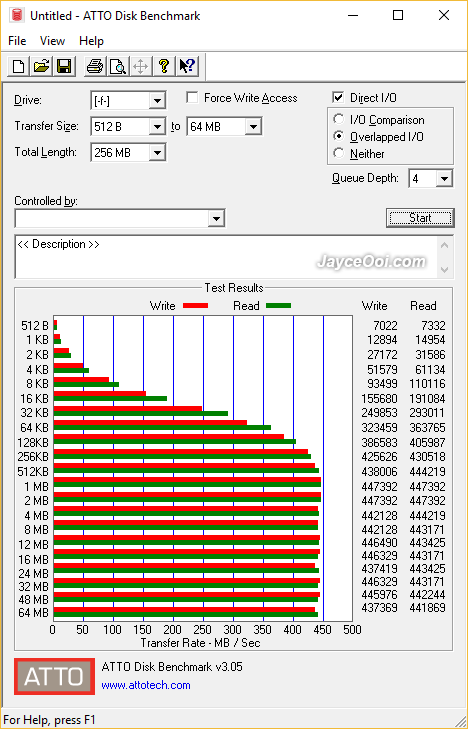
Task: Expand the Queue Depth dropdown
Action: click(444, 179)
